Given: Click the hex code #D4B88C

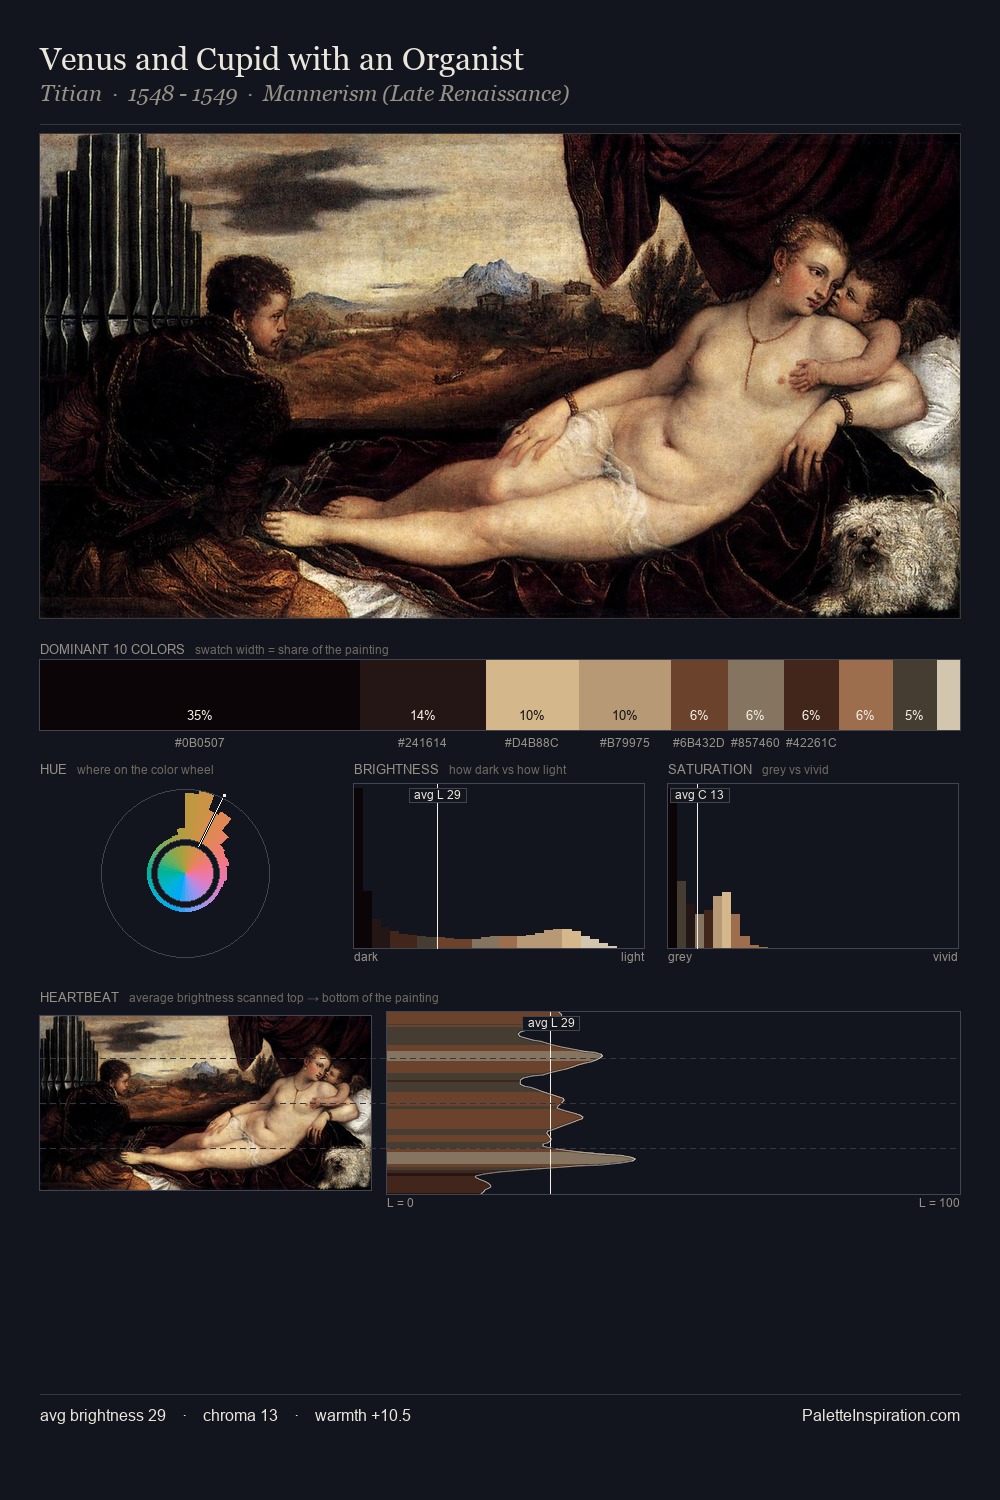Looking at the screenshot, I should (x=532, y=743).
